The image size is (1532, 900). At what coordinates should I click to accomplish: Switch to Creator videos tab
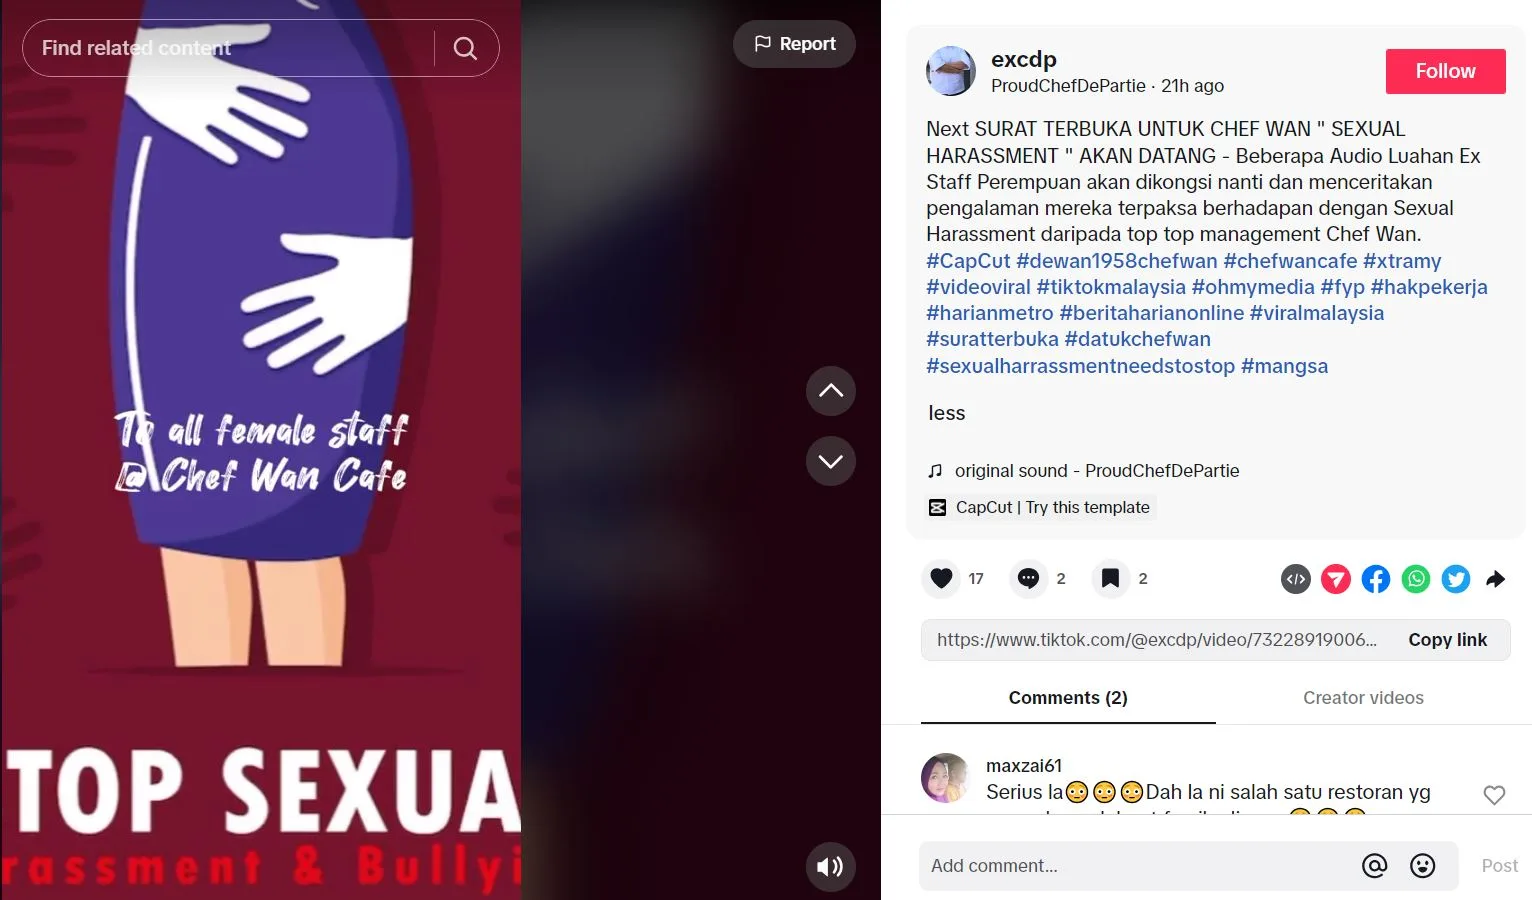[1363, 698]
